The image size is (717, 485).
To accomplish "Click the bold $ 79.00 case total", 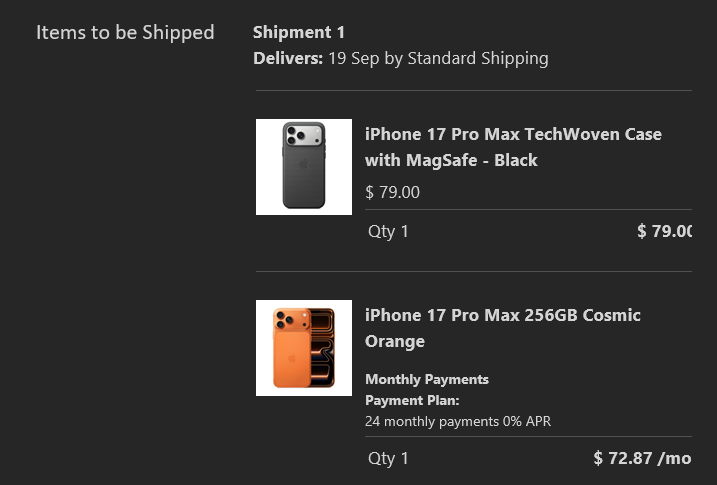I will point(664,231).
